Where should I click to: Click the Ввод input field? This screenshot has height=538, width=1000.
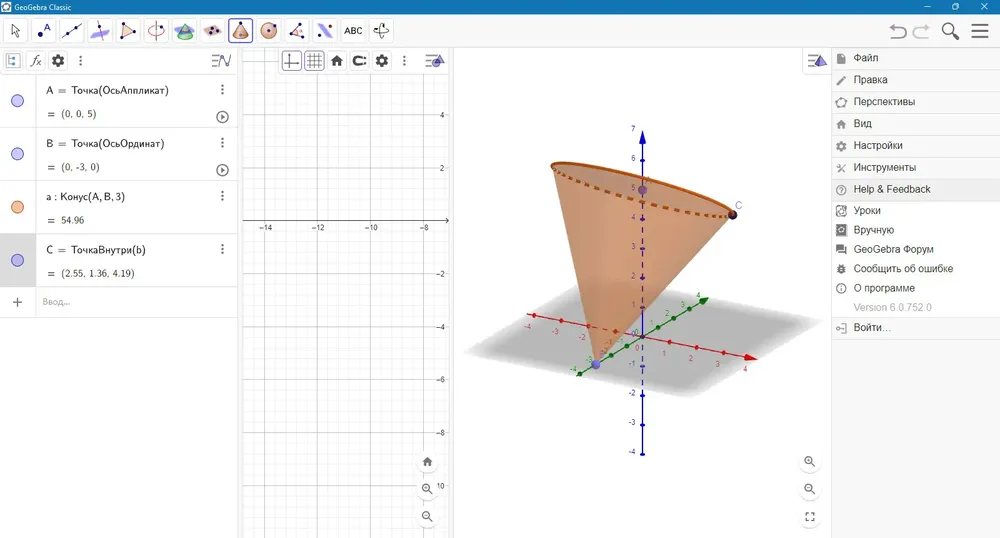136,302
